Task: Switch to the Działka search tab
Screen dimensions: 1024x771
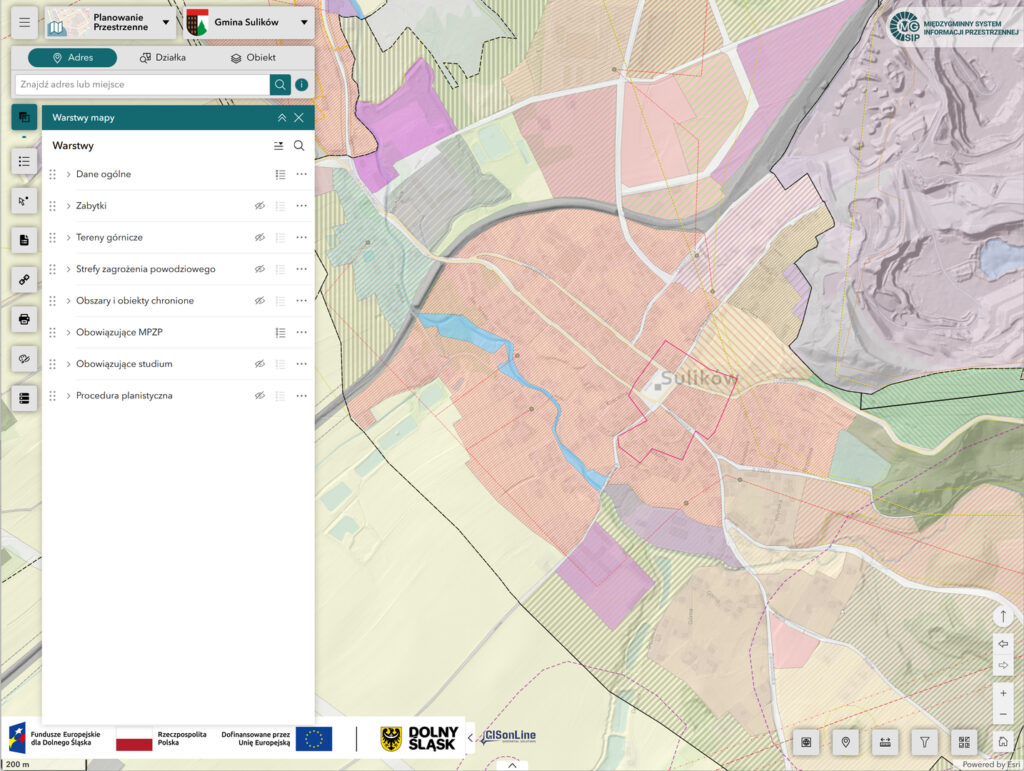Action: 163,58
